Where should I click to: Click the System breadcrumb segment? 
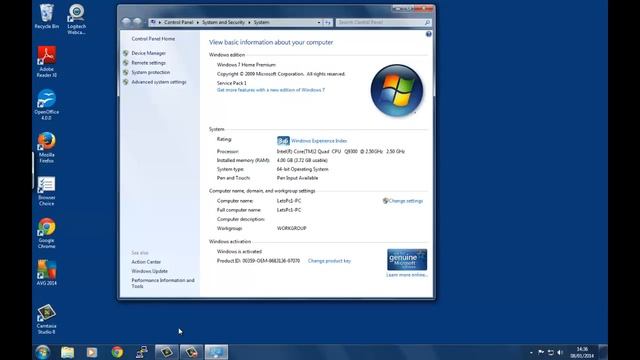[x=261, y=22]
